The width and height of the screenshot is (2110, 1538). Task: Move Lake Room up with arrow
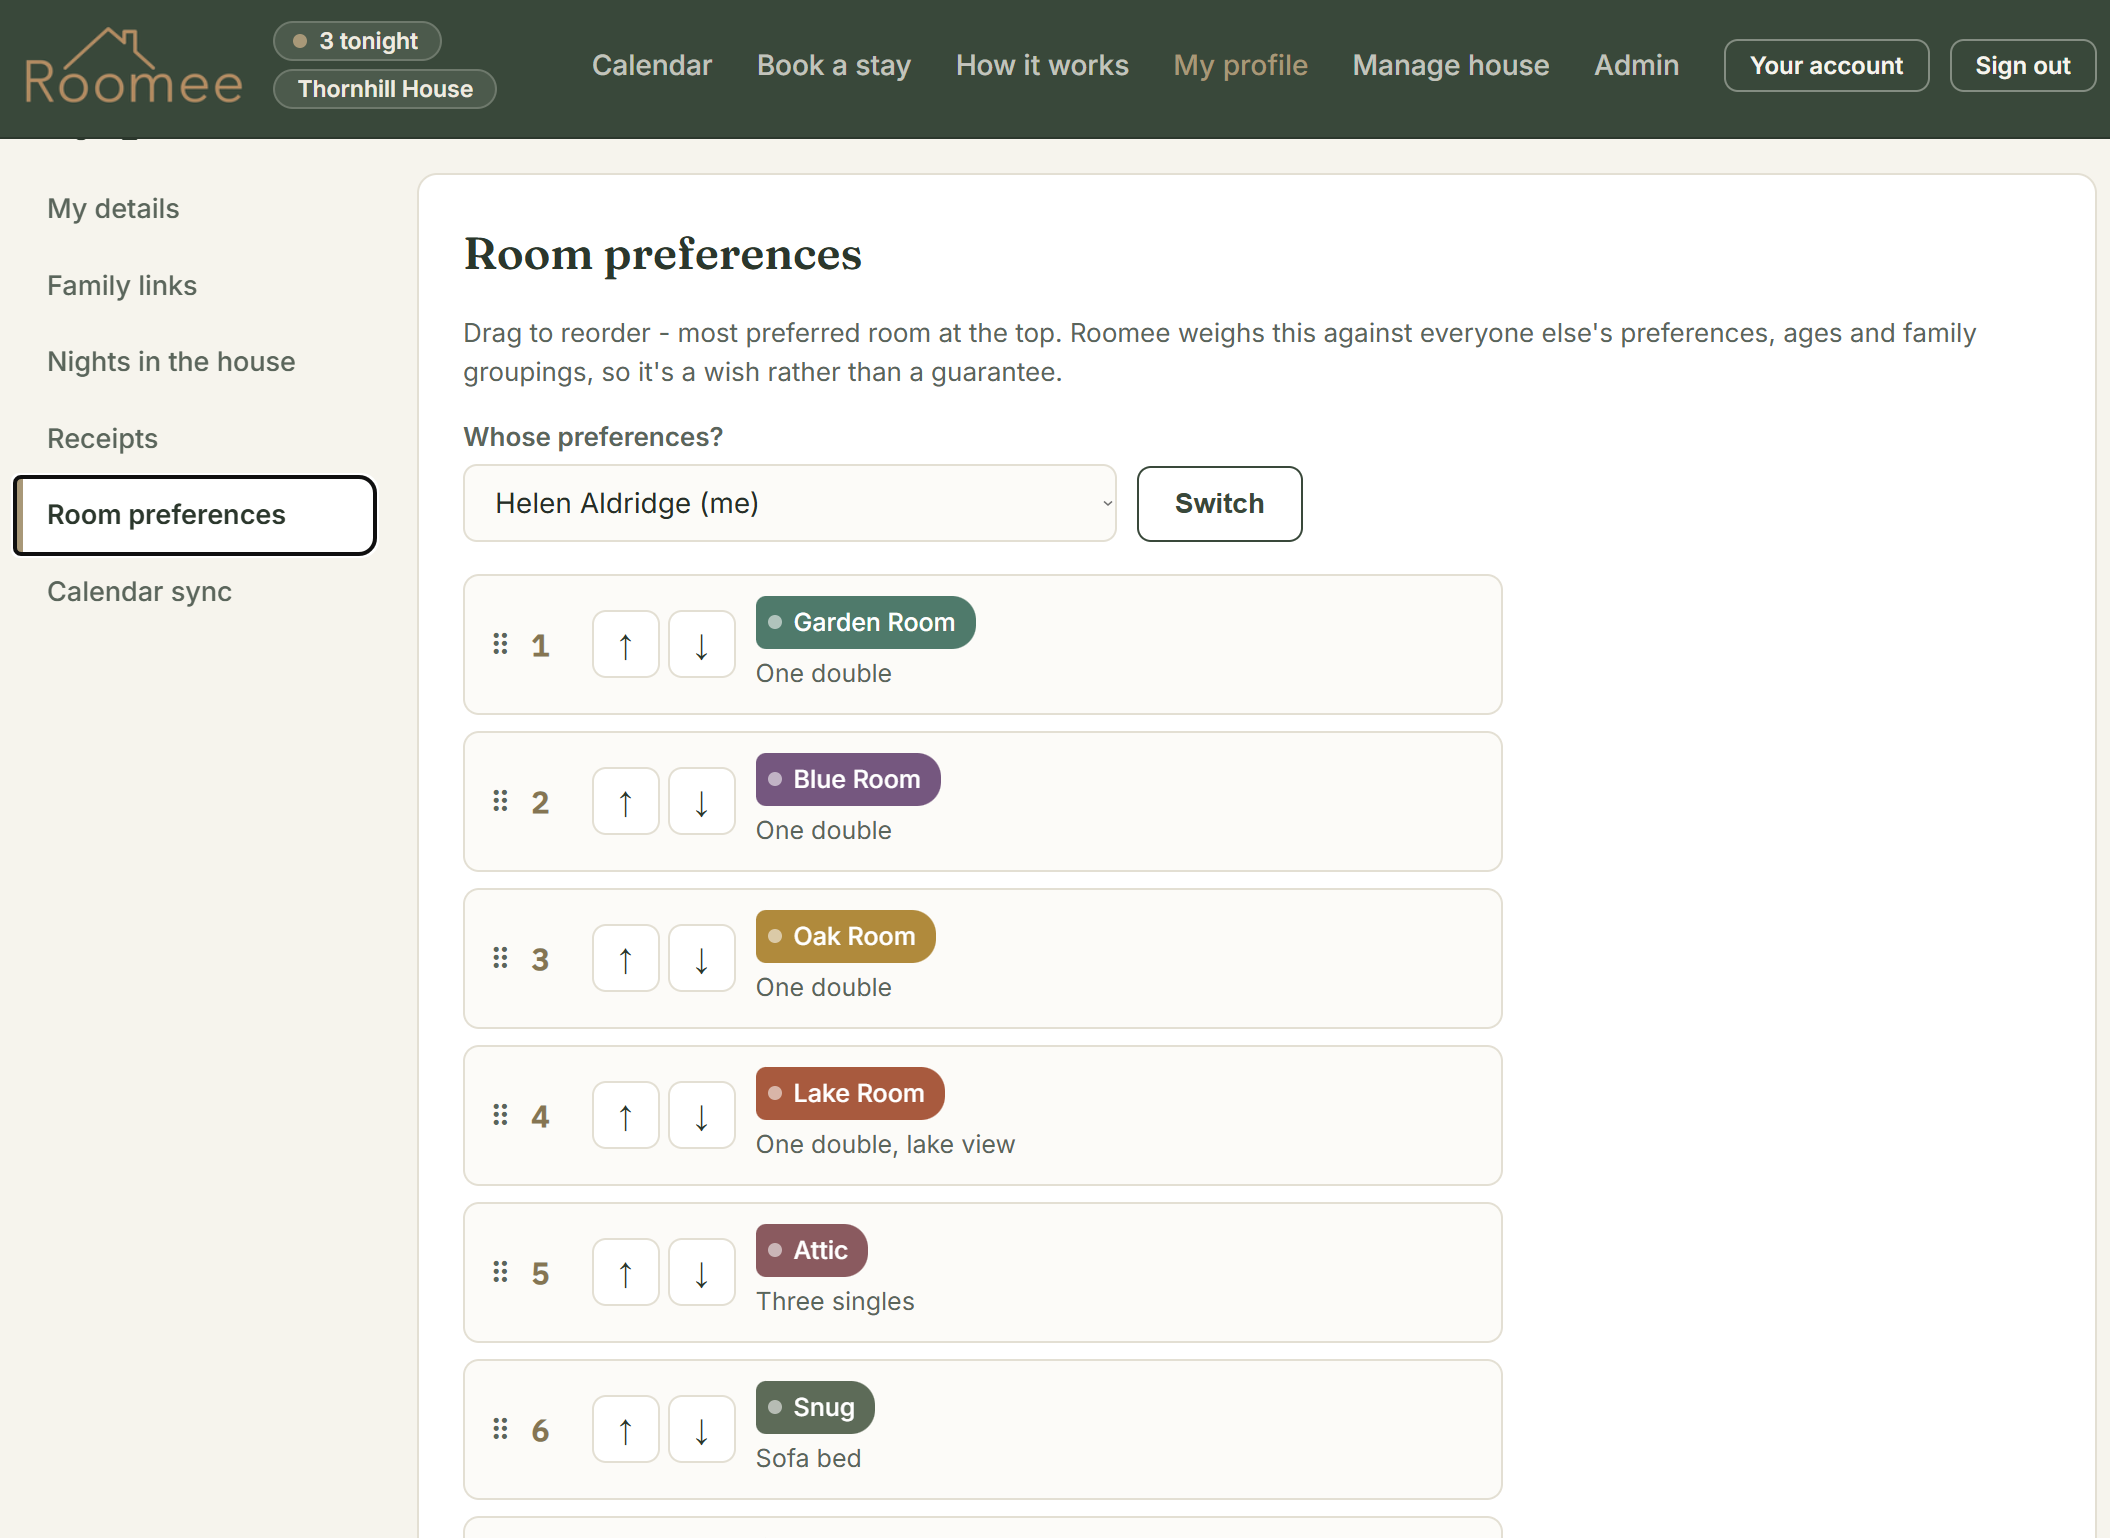pos(626,1116)
